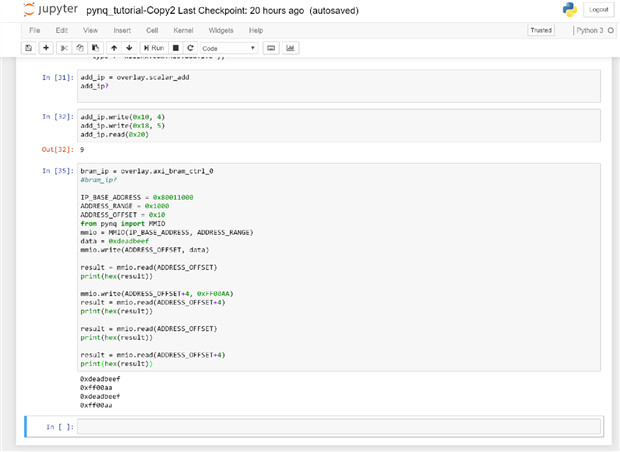Click the save and checkpoint icon
The height and width of the screenshot is (452, 620).
(28, 48)
